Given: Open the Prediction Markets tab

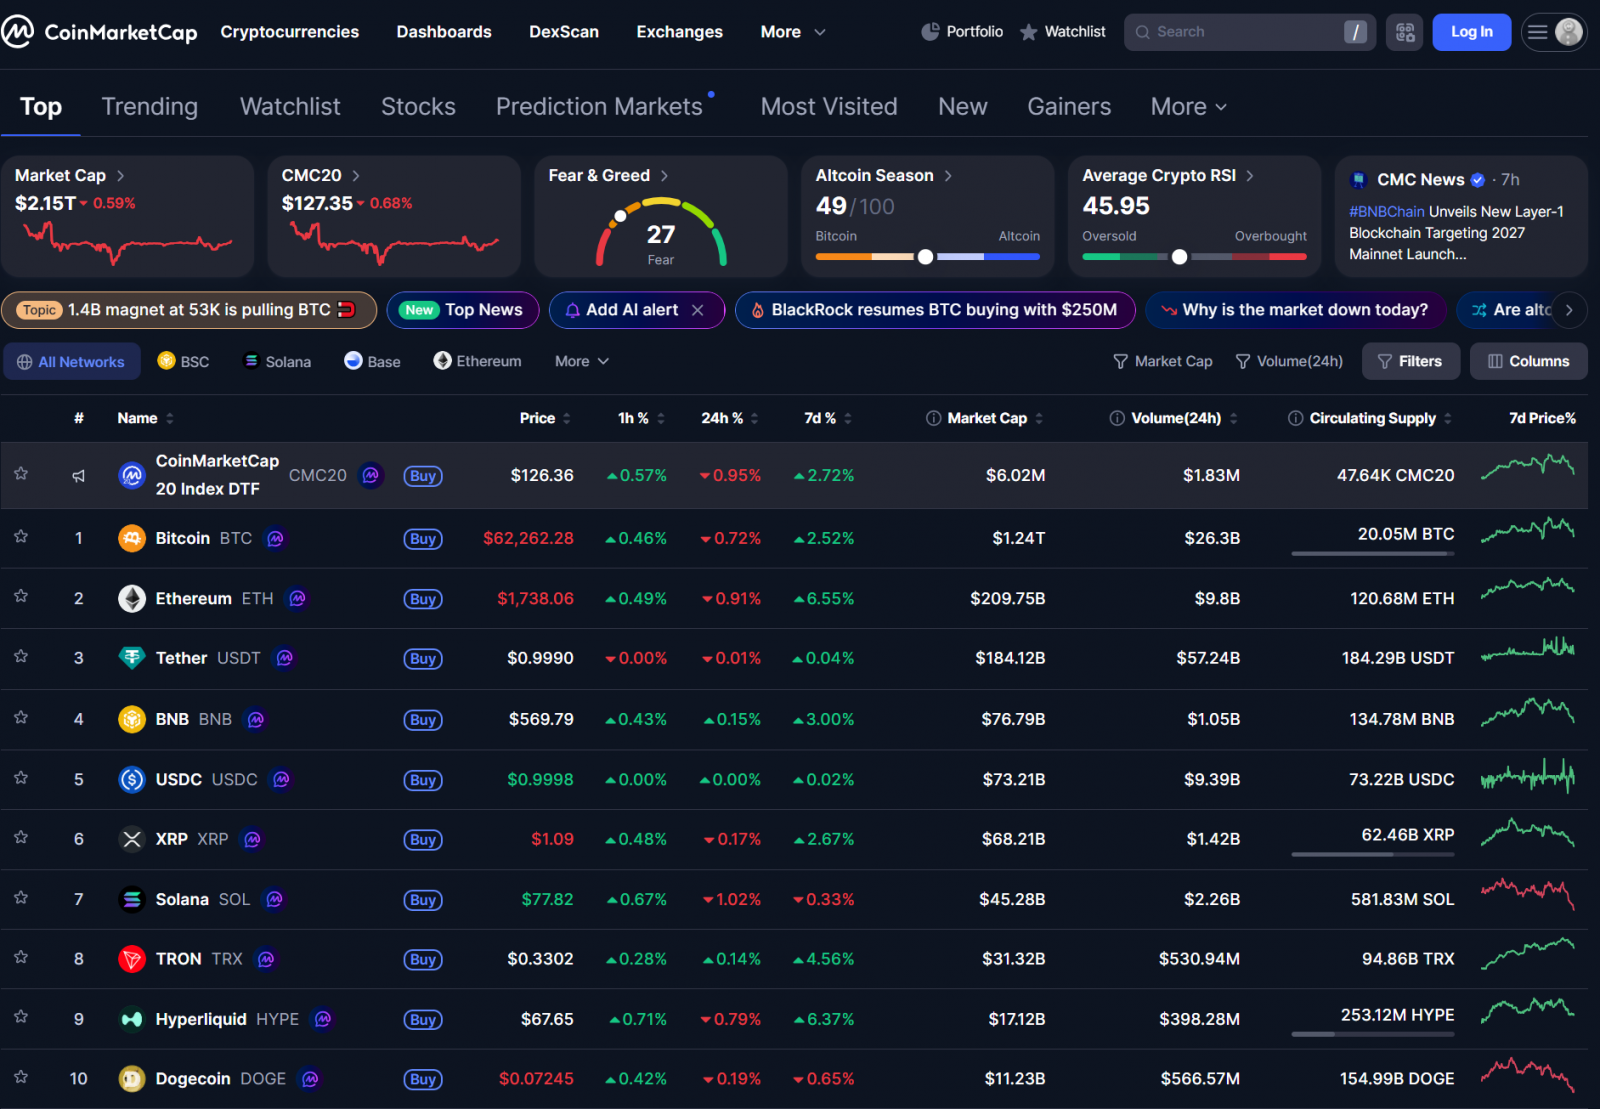Looking at the screenshot, I should (x=599, y=106).
